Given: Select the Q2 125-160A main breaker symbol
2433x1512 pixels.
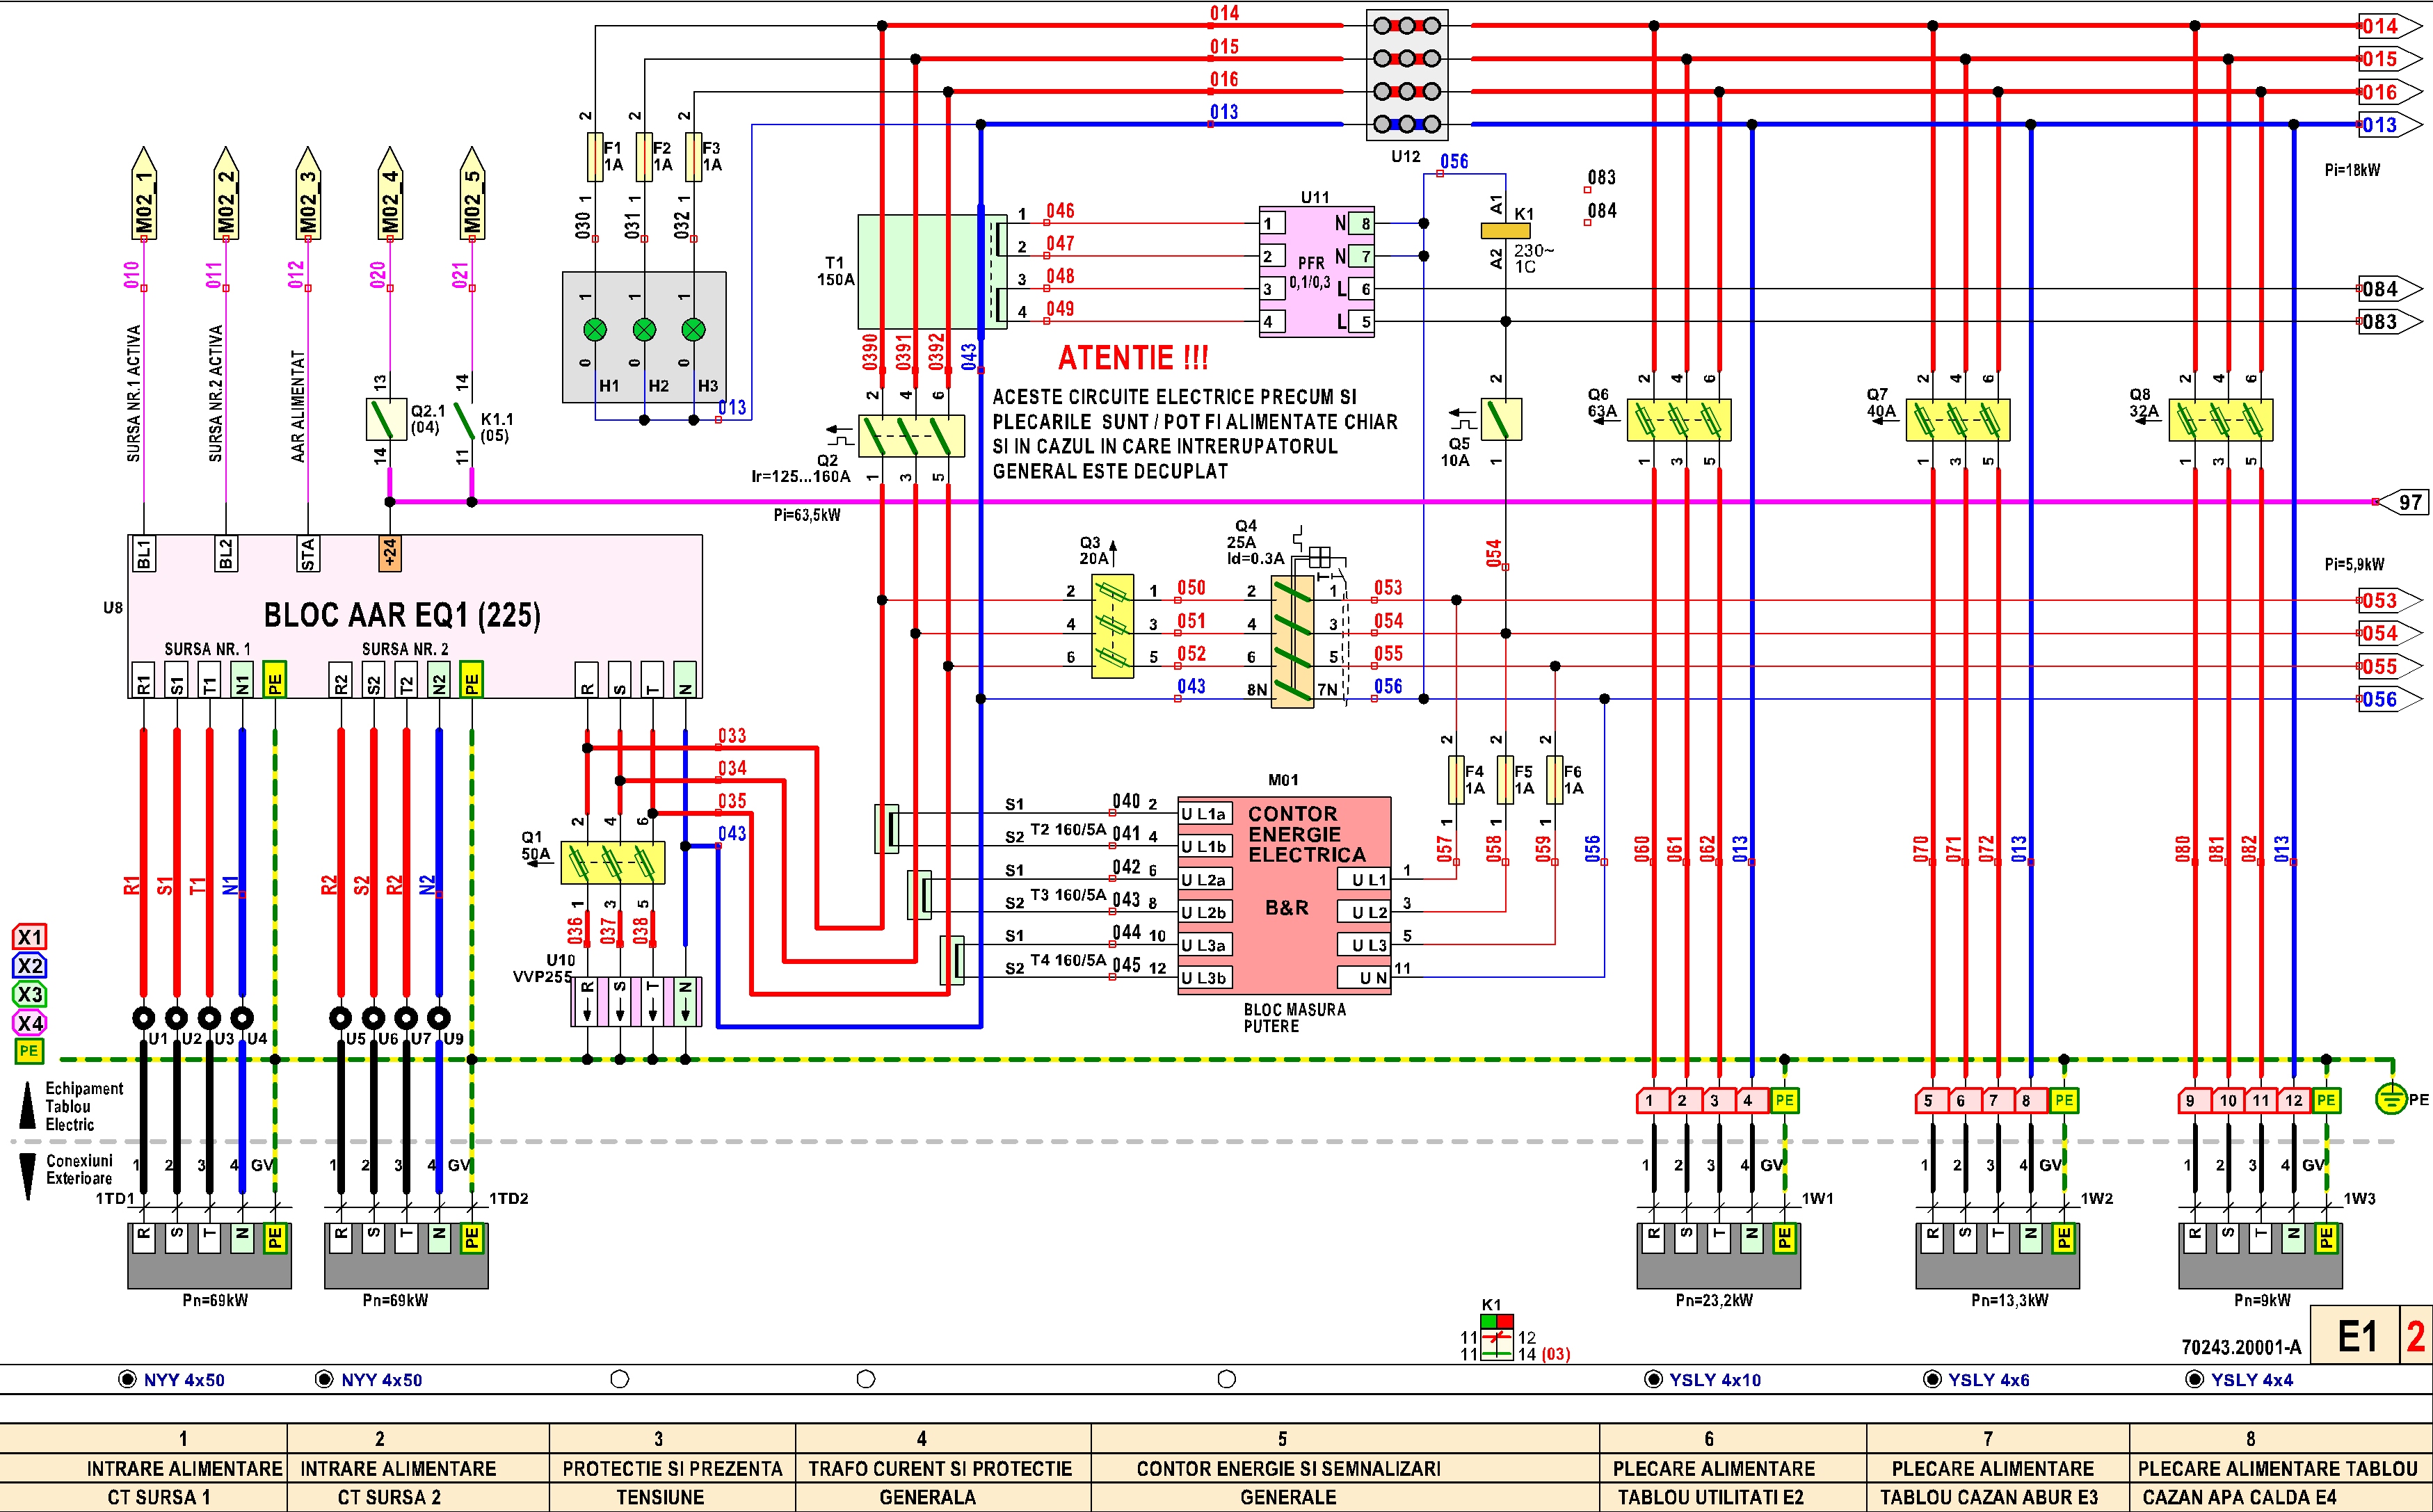Looking at the screenshot, I should click(911, 436).
